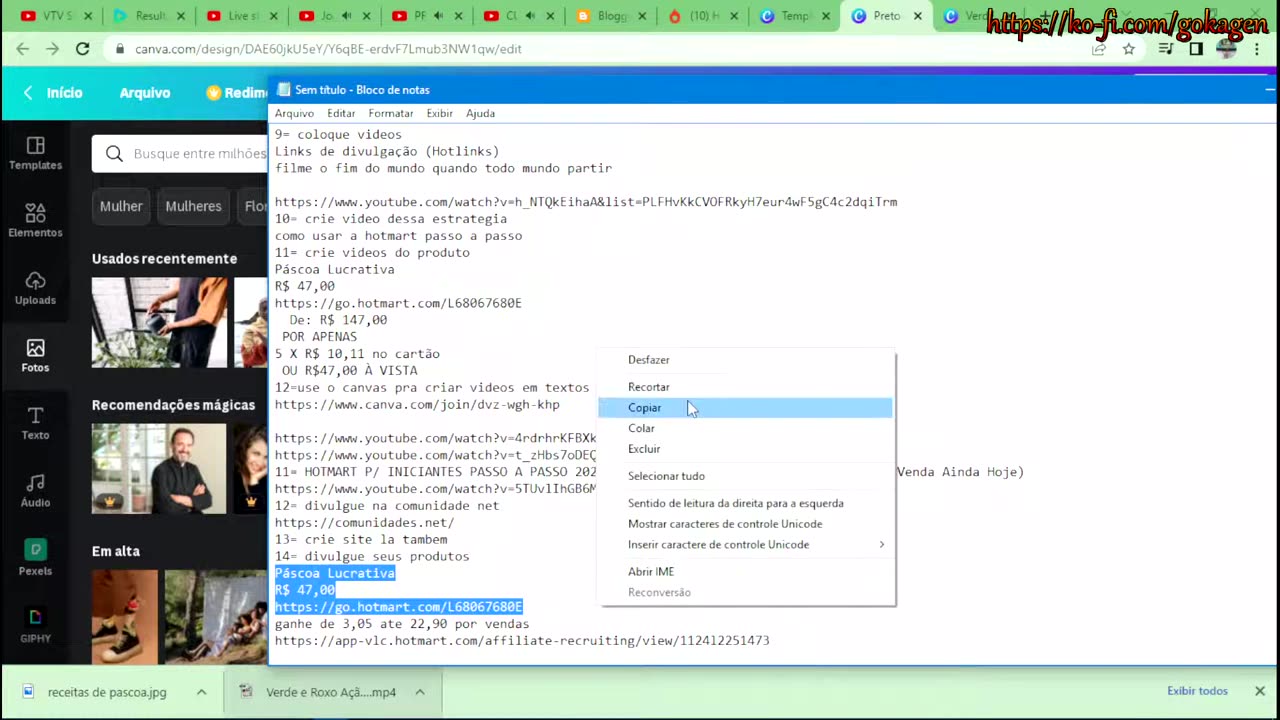The image size is (1280, 720).
Task: Click browser forward navigation arrow
Action: pyautogui.click(x=52, y=49)
